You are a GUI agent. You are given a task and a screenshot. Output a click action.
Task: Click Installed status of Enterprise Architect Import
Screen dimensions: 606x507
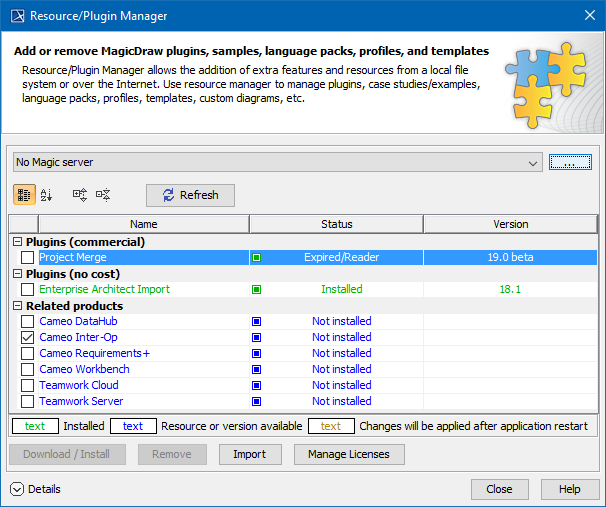coord(342,289)
